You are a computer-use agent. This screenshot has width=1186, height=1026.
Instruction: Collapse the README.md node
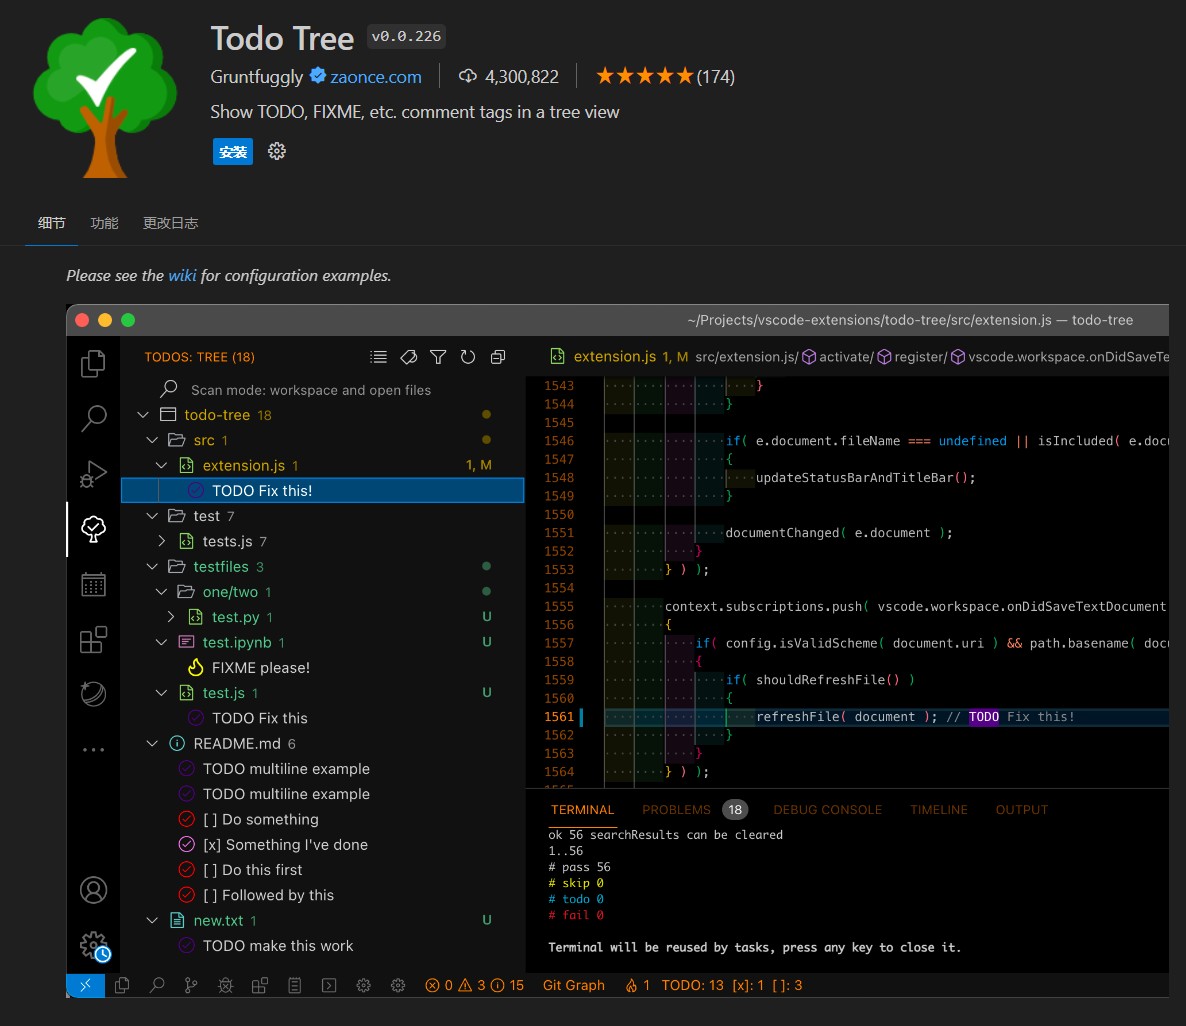pyautogui.click(x=152, y=744)
